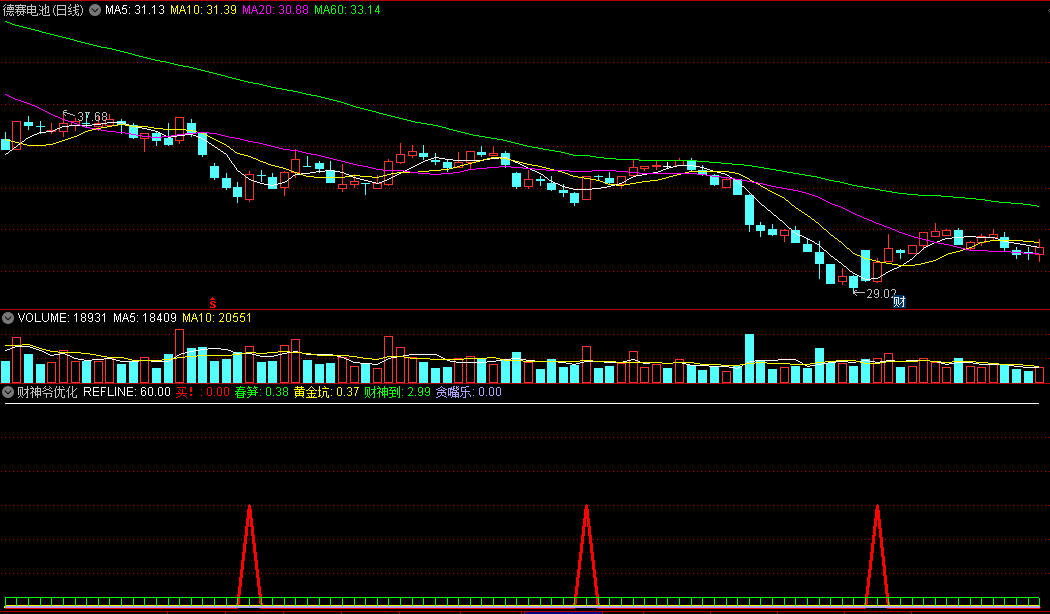Image resolution: width=1050 pixels, height=614 pixels.
Task: Open the 财神爷优化 indicator dropdown arrow
Action: point(8,392)
